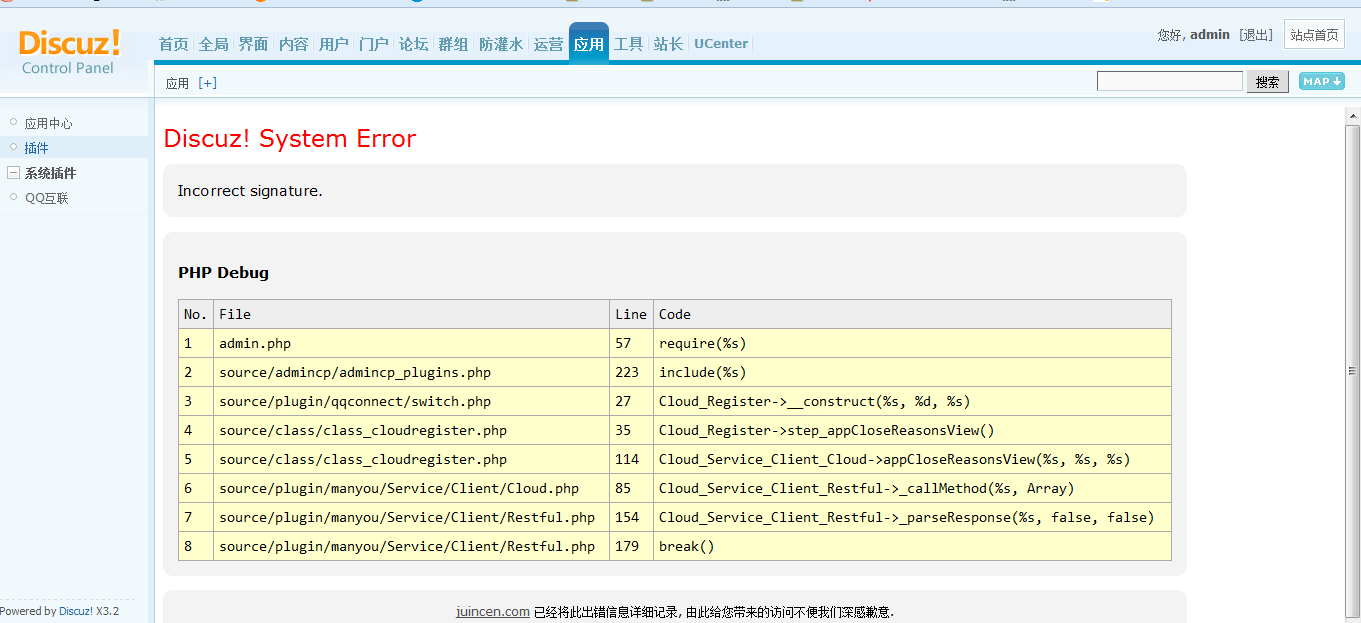The image size is (1361, 623).
Task: Open the 工具 menu tab
Action: (x=628, y=44)
